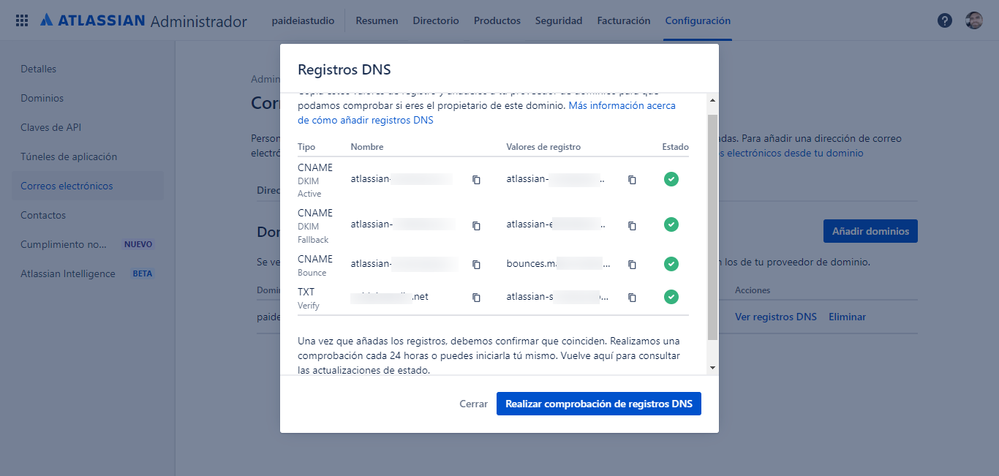Click the Añadir dominios button
The height and width of the screenshot is (476, 999).
coord(870,231)
